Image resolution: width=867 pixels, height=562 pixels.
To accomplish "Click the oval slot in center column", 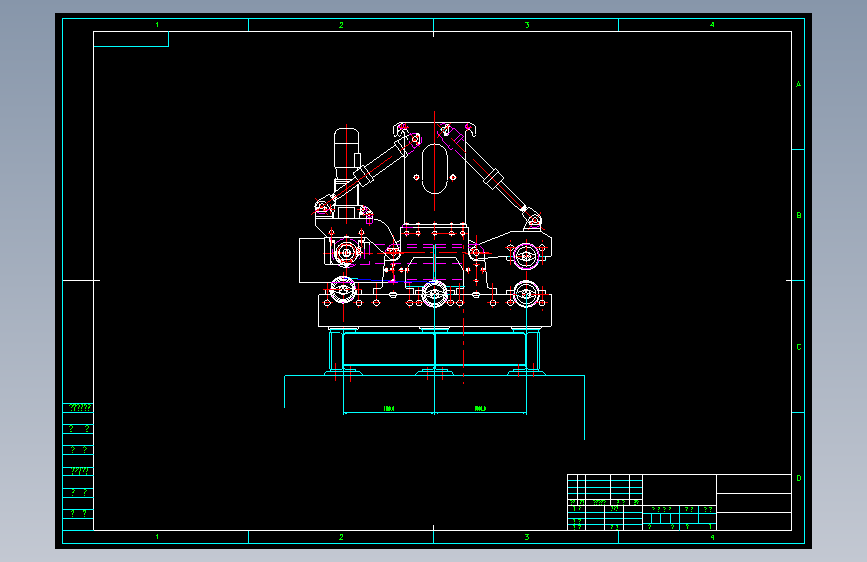I will click(435, 169).
